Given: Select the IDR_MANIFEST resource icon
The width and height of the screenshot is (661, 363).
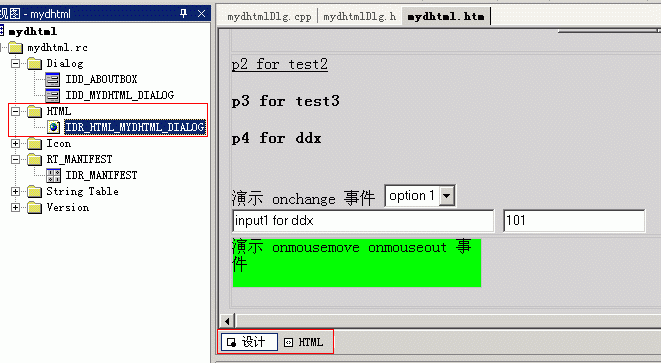Looking at the screenshot, I should (x=53, y=175).
